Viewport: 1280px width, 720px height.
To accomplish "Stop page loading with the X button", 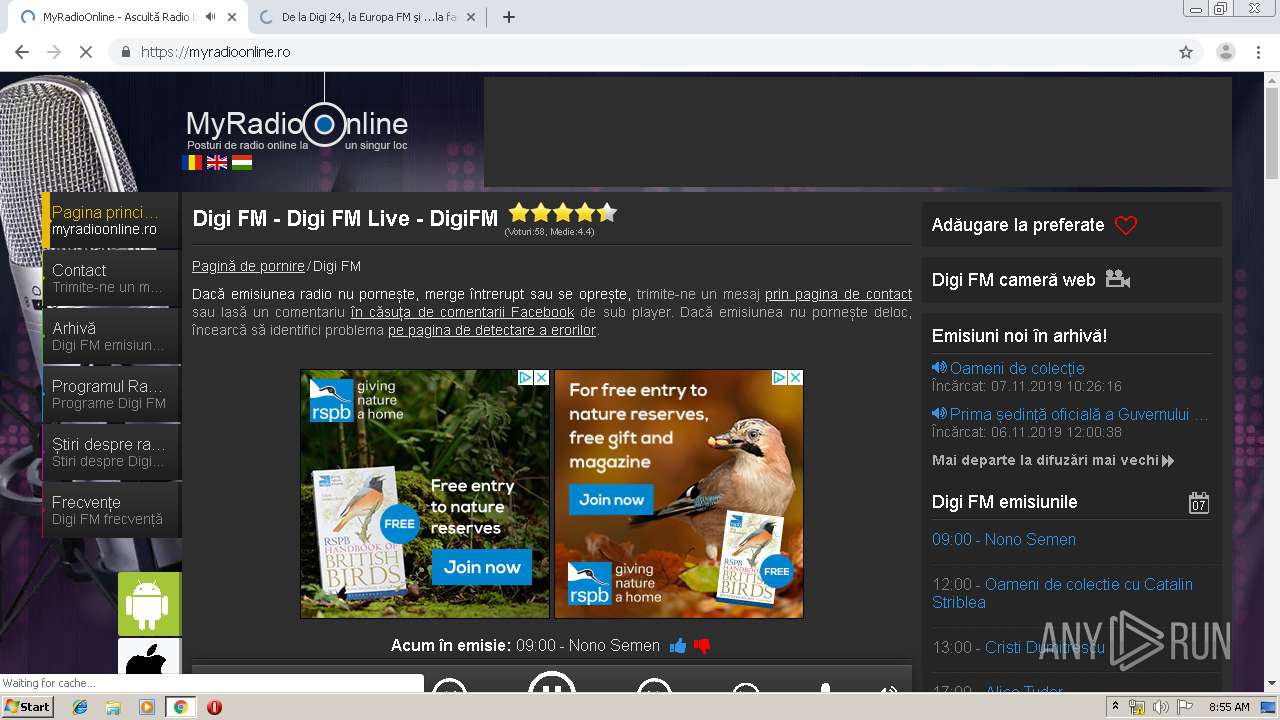I will tap(86, 52).
